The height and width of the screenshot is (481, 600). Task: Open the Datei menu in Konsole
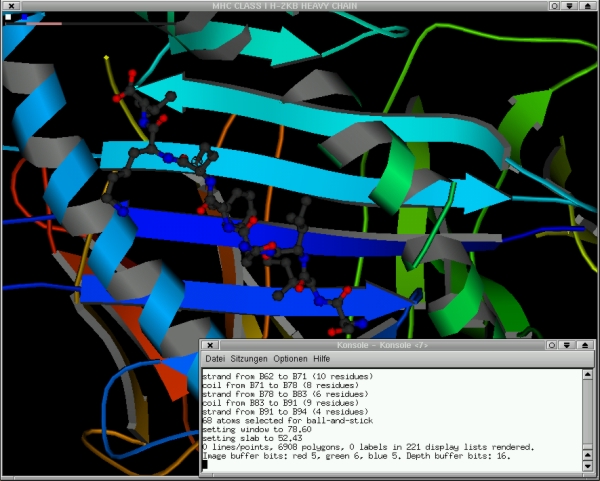[x=215, y=358]
